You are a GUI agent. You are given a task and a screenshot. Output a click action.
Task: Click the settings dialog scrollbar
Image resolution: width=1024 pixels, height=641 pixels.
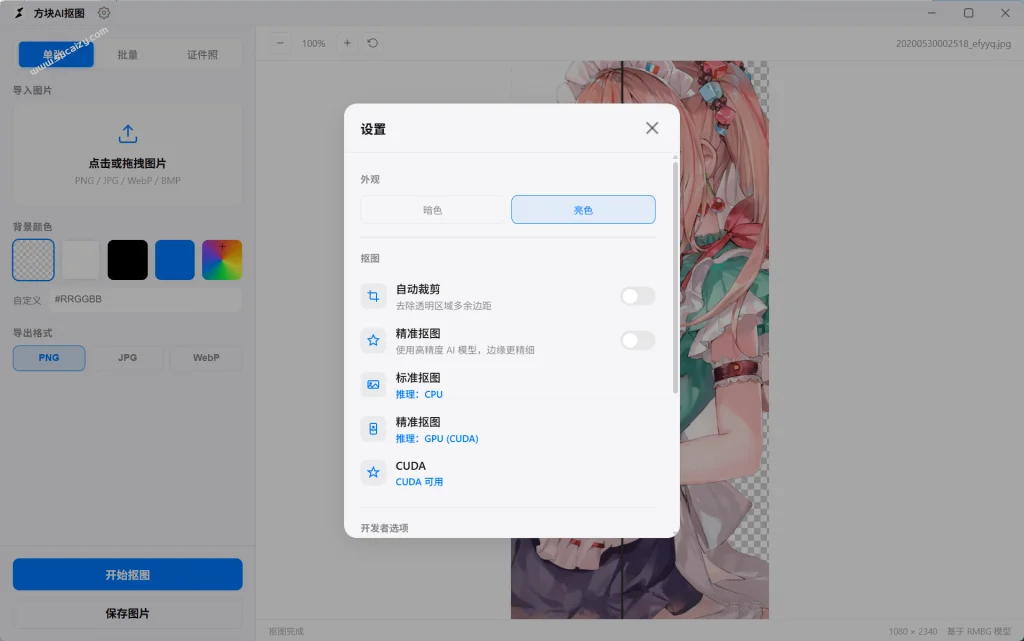tap(675, 277)
